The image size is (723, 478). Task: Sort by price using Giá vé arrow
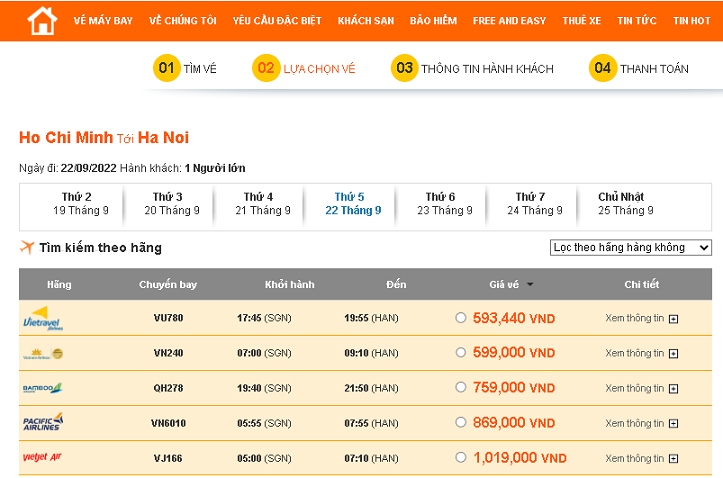[530, 284]
